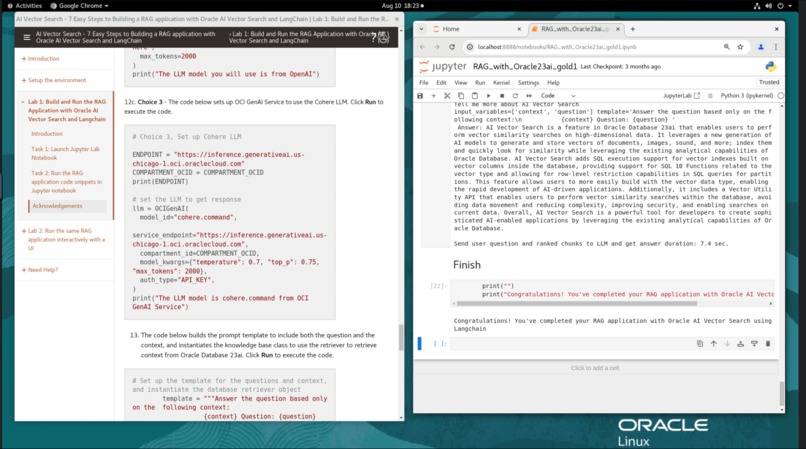The image size is (806, 449).
Task: Open the Jupyter Settings menu
Action: click(528, 83)
